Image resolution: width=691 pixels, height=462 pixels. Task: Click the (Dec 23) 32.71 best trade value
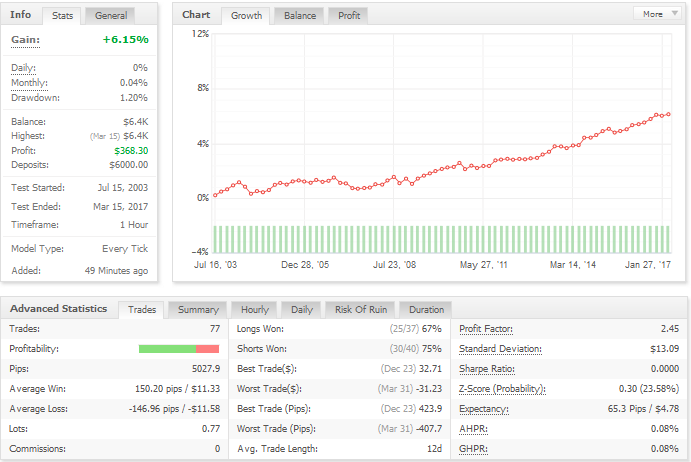point(411,369)
